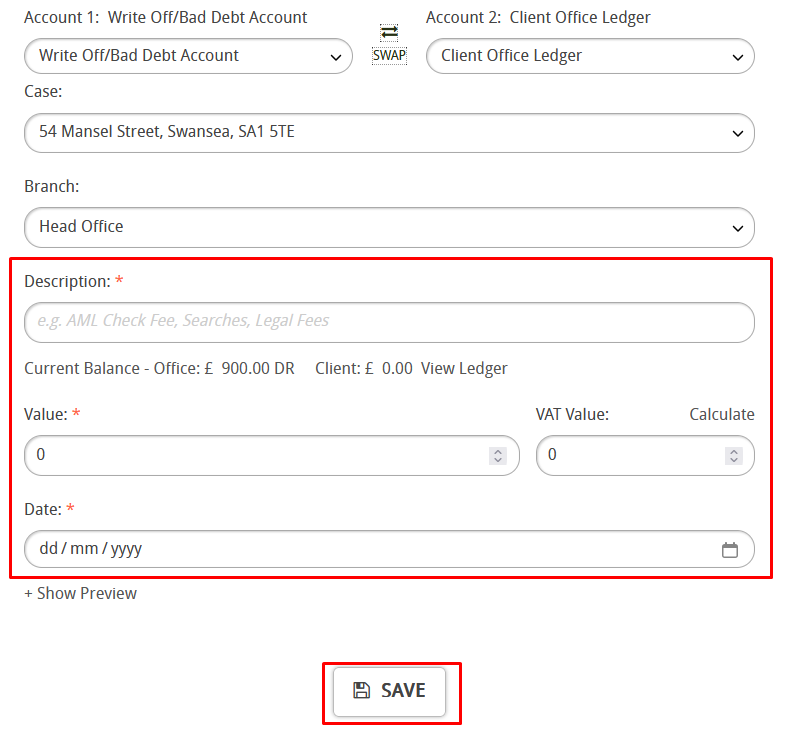Open the View Ledger link
The width and height of the screenshot is (793, 731).
[464, 368]
